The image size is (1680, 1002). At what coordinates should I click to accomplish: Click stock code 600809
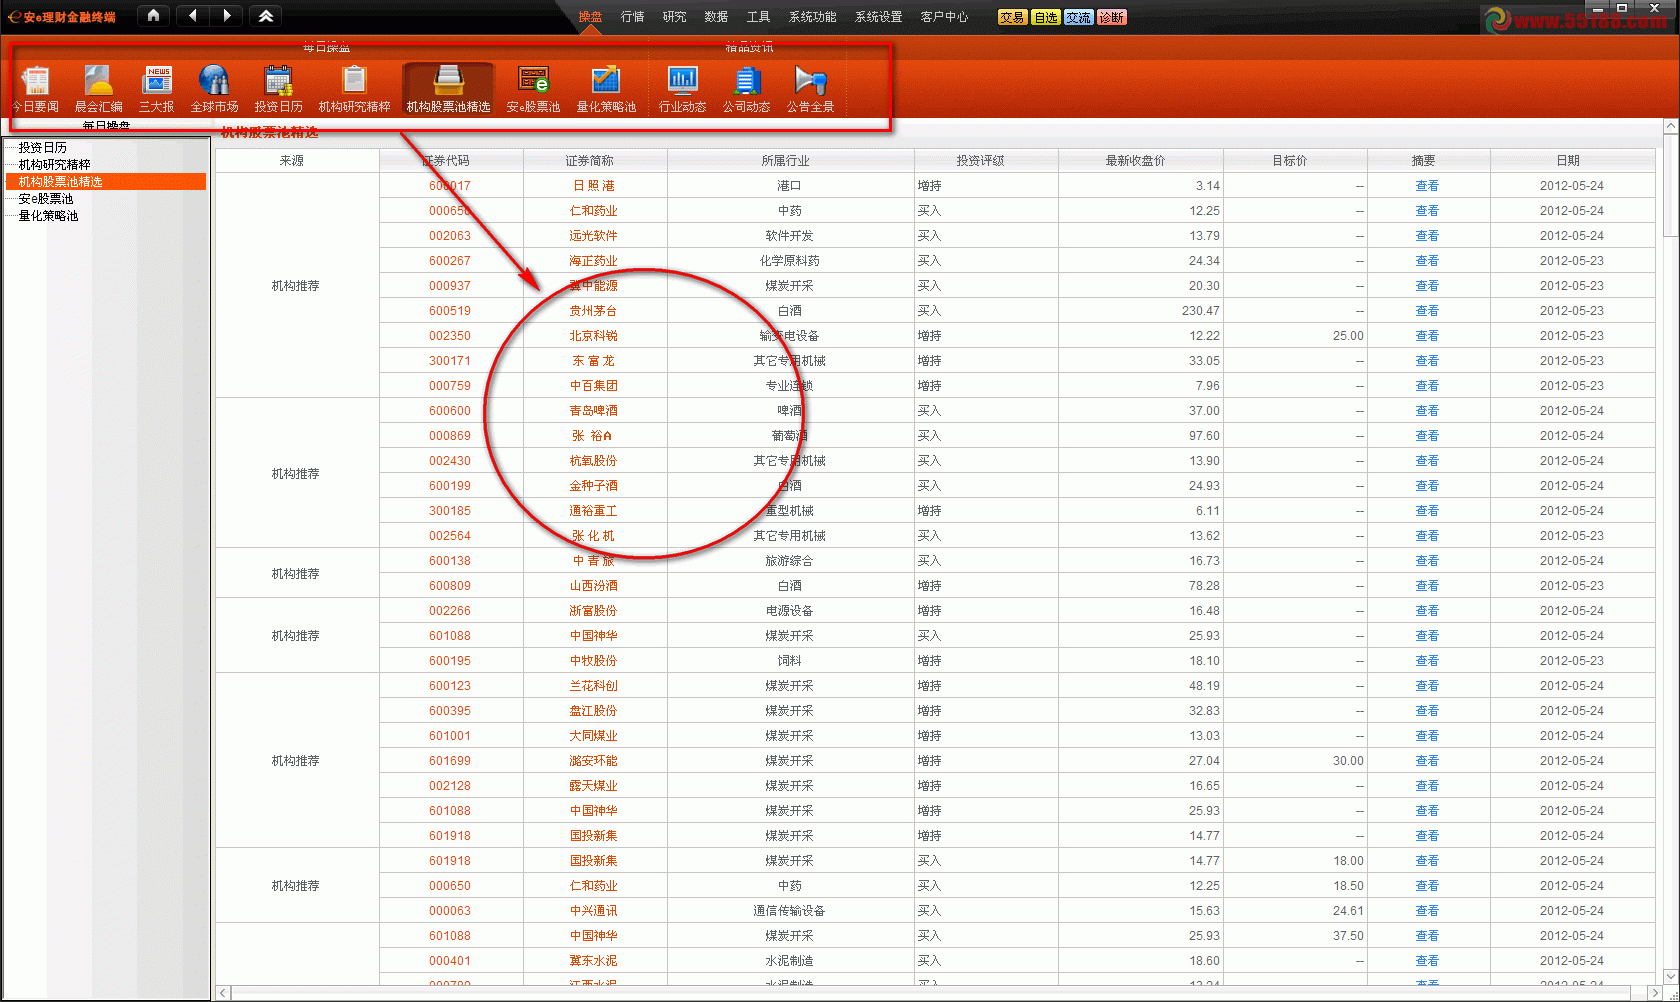coord(450,586)
